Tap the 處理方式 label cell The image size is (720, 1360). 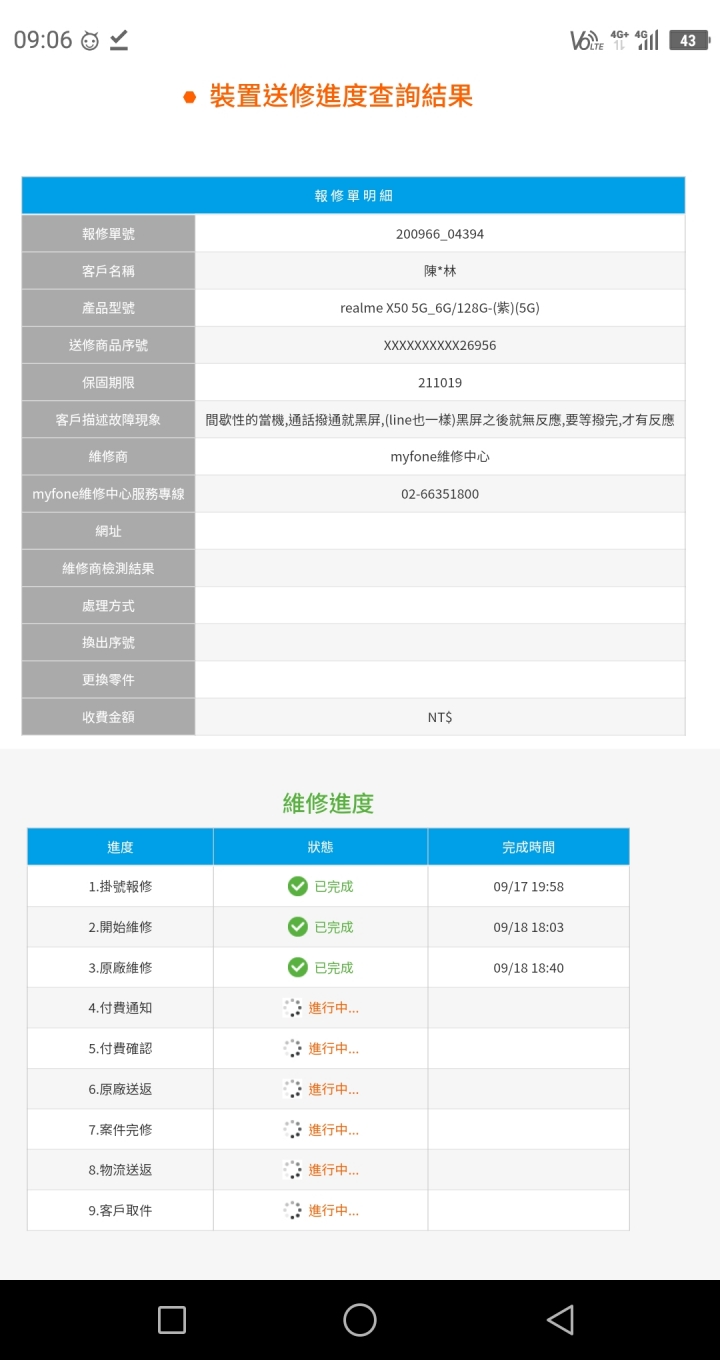click(x=108, y=606)
